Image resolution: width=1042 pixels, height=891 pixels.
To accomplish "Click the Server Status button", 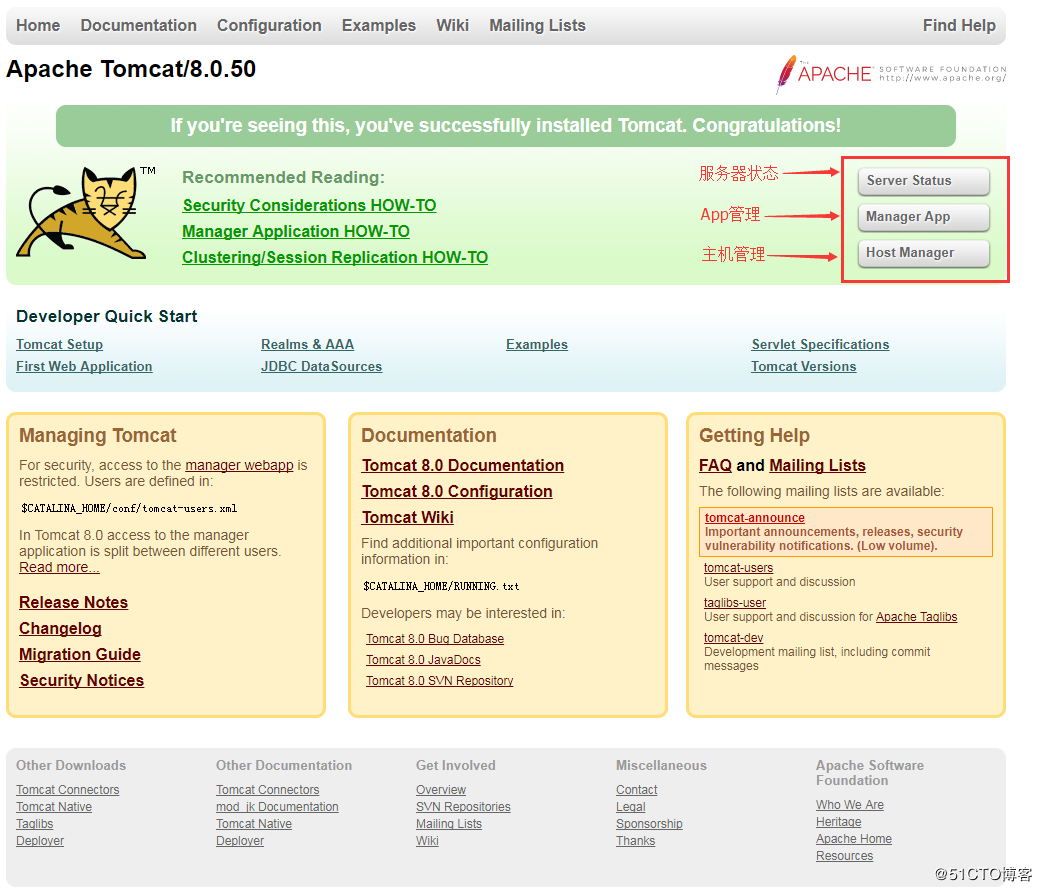I will 923,181.
